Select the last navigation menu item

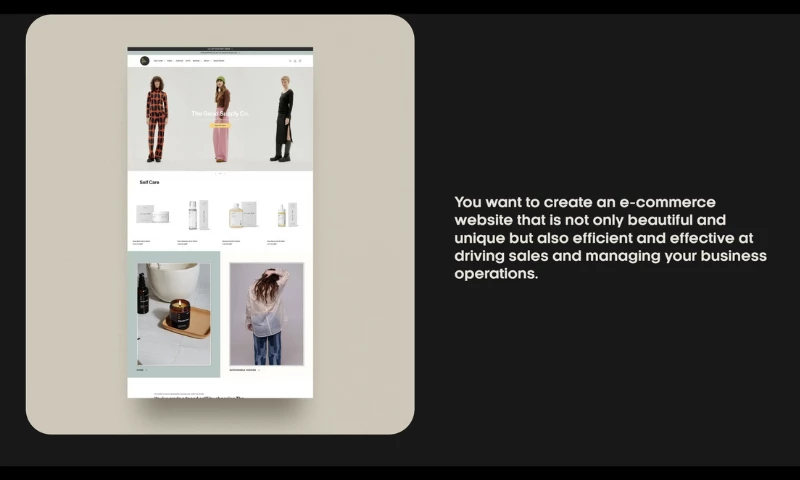tap(218, 61)
